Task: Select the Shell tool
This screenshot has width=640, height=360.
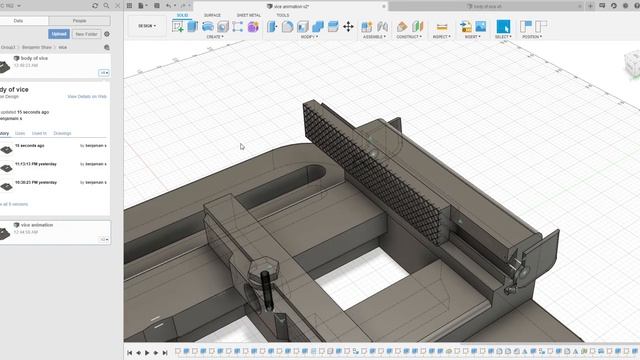Action: tap(302, 27)
